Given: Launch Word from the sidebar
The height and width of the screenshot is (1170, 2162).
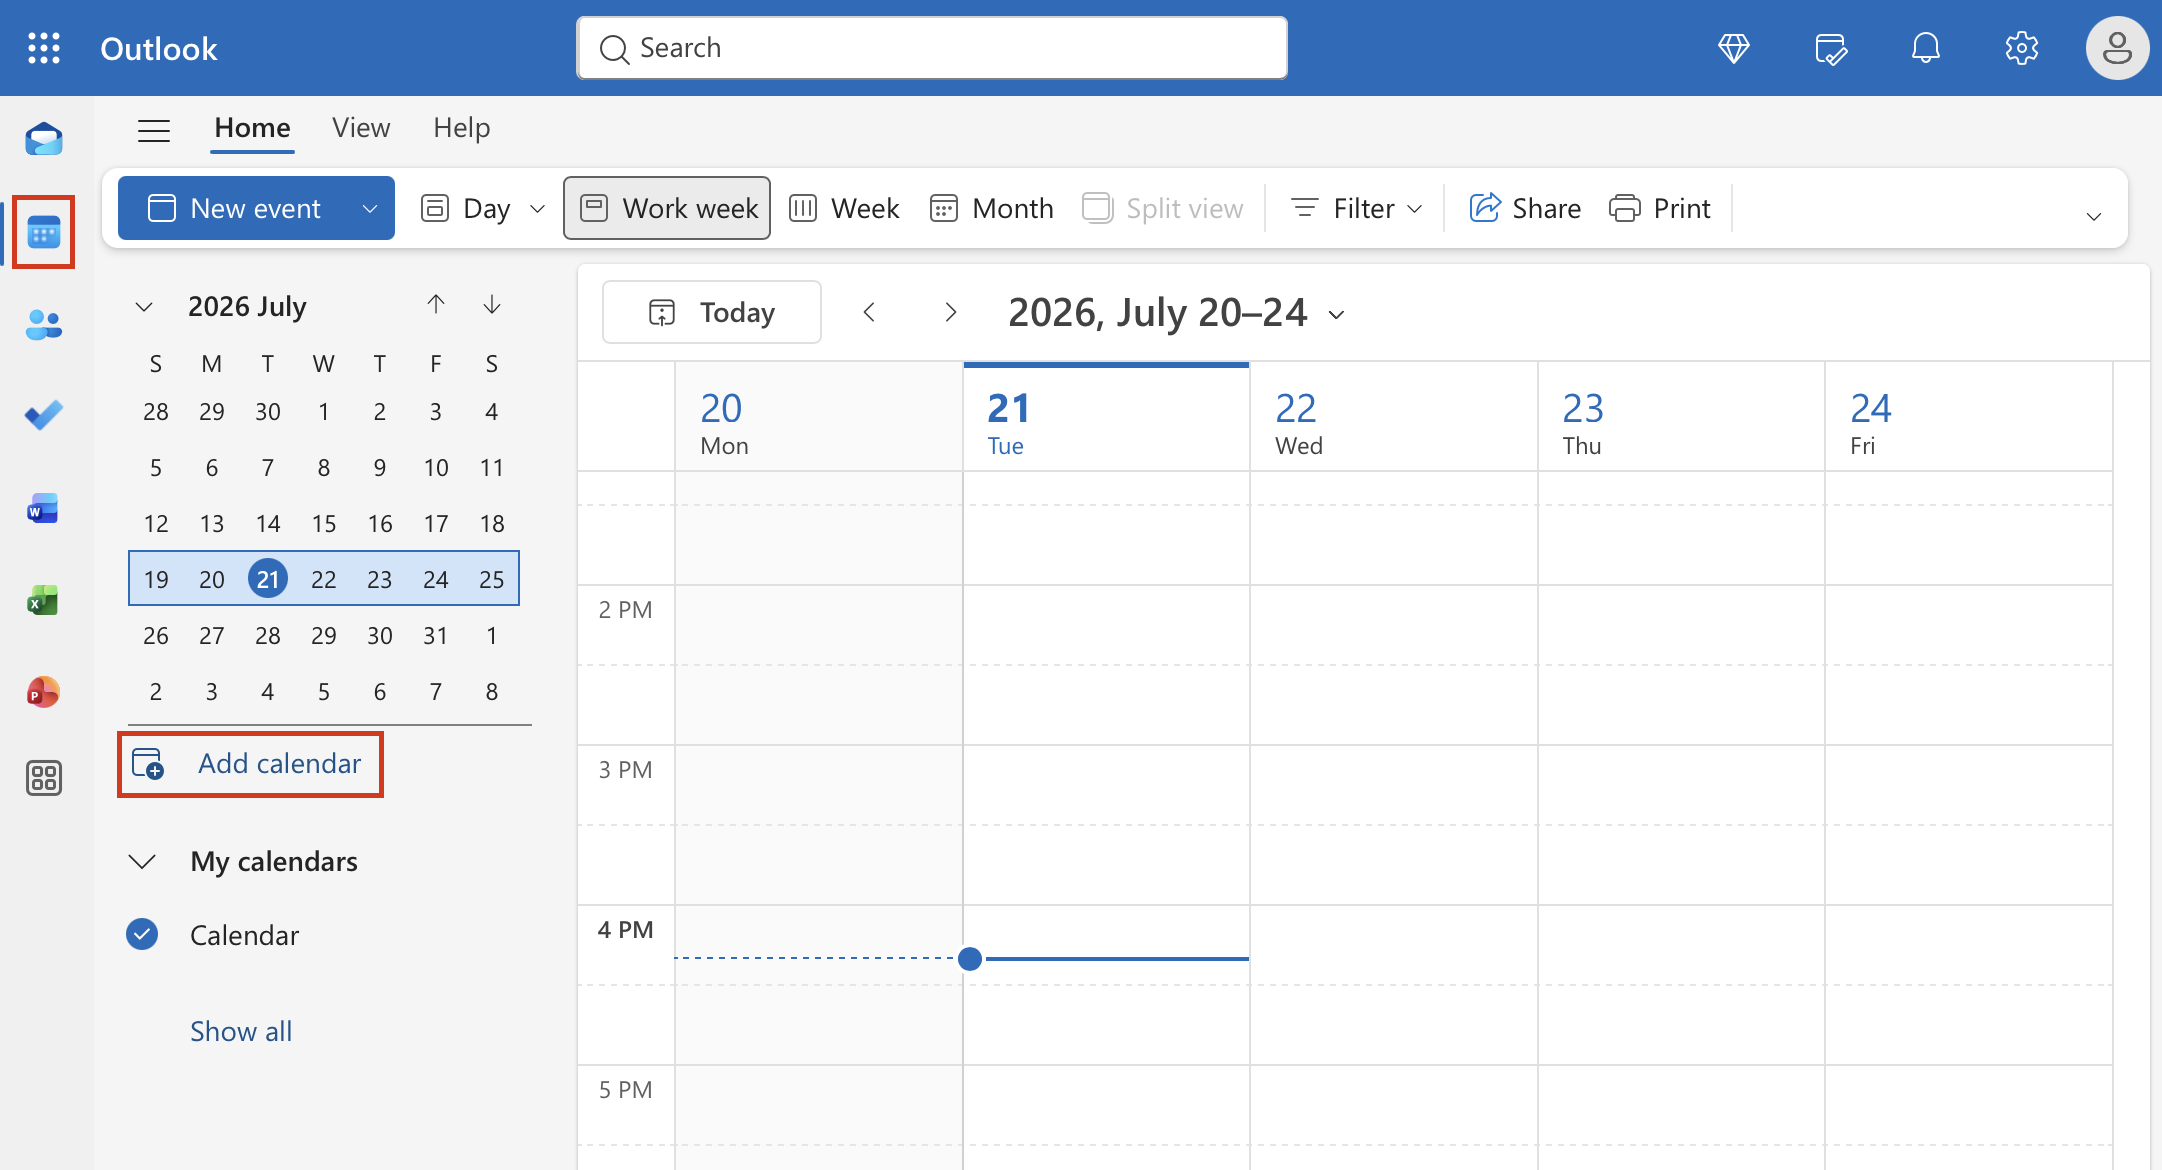Looking at the screenshot, I should (x=44, y=508).
